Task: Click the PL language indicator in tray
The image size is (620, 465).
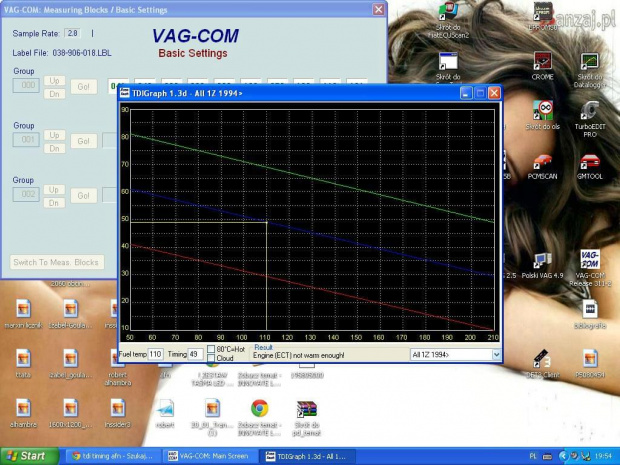Action: (x=533, y=456)
